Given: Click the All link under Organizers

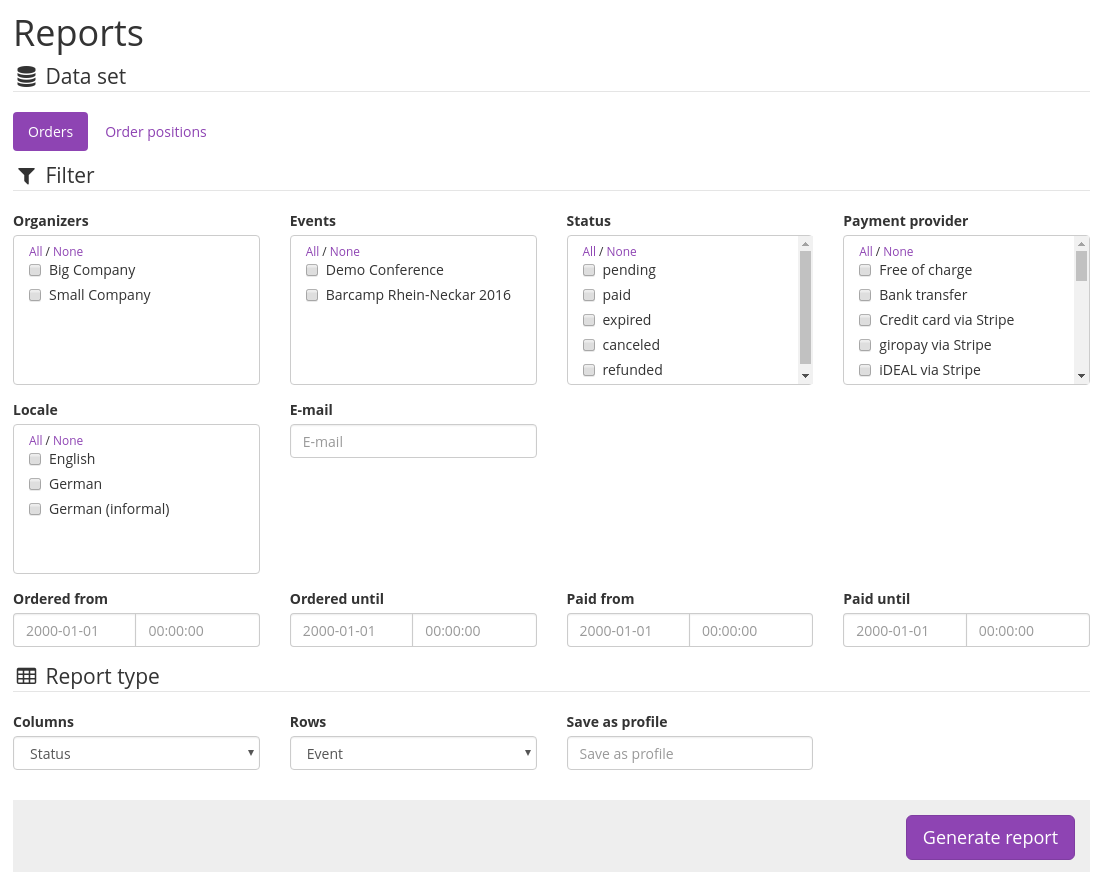Looking at the screenshot, I should tap(36, 252).
